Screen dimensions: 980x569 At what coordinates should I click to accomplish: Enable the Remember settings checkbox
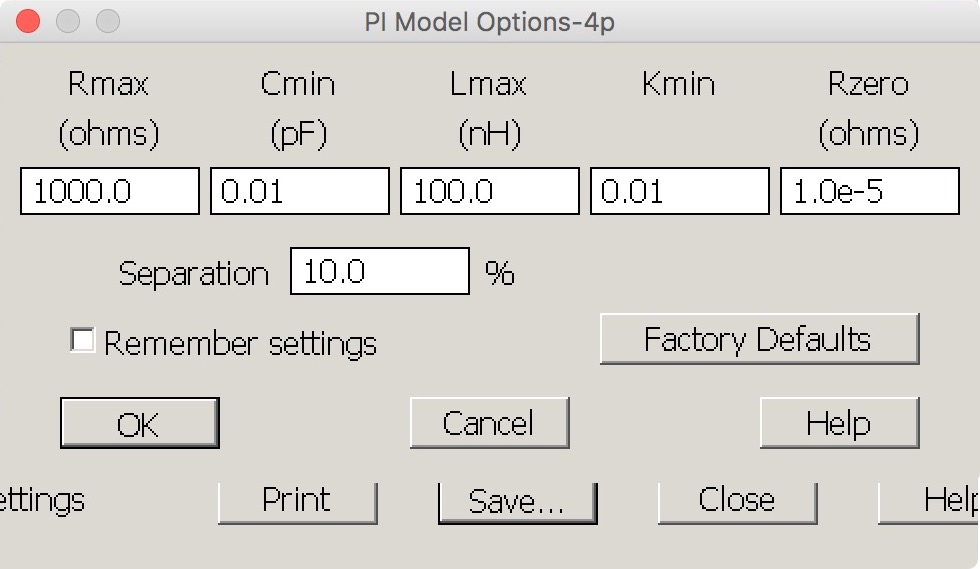click(82, 341)
